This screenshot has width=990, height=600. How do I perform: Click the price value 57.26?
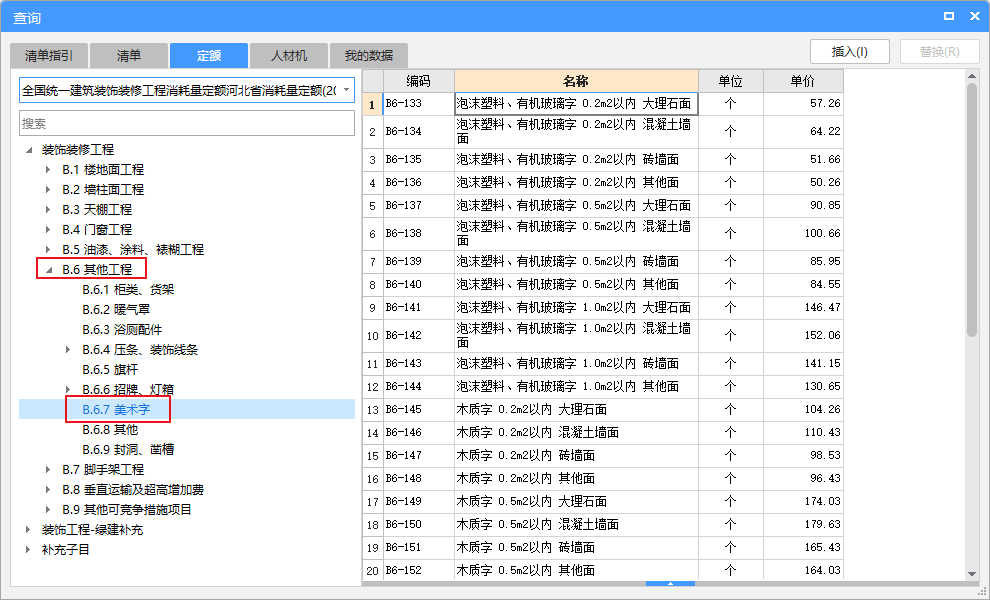click(x=825, y=104)
